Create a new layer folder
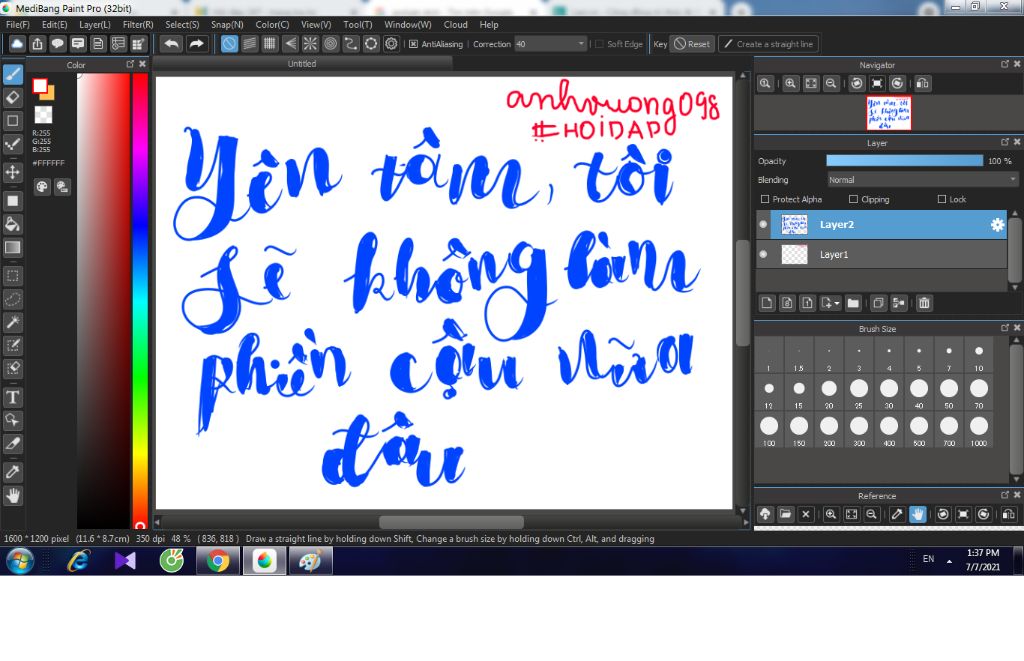 (x=853, y=303)
